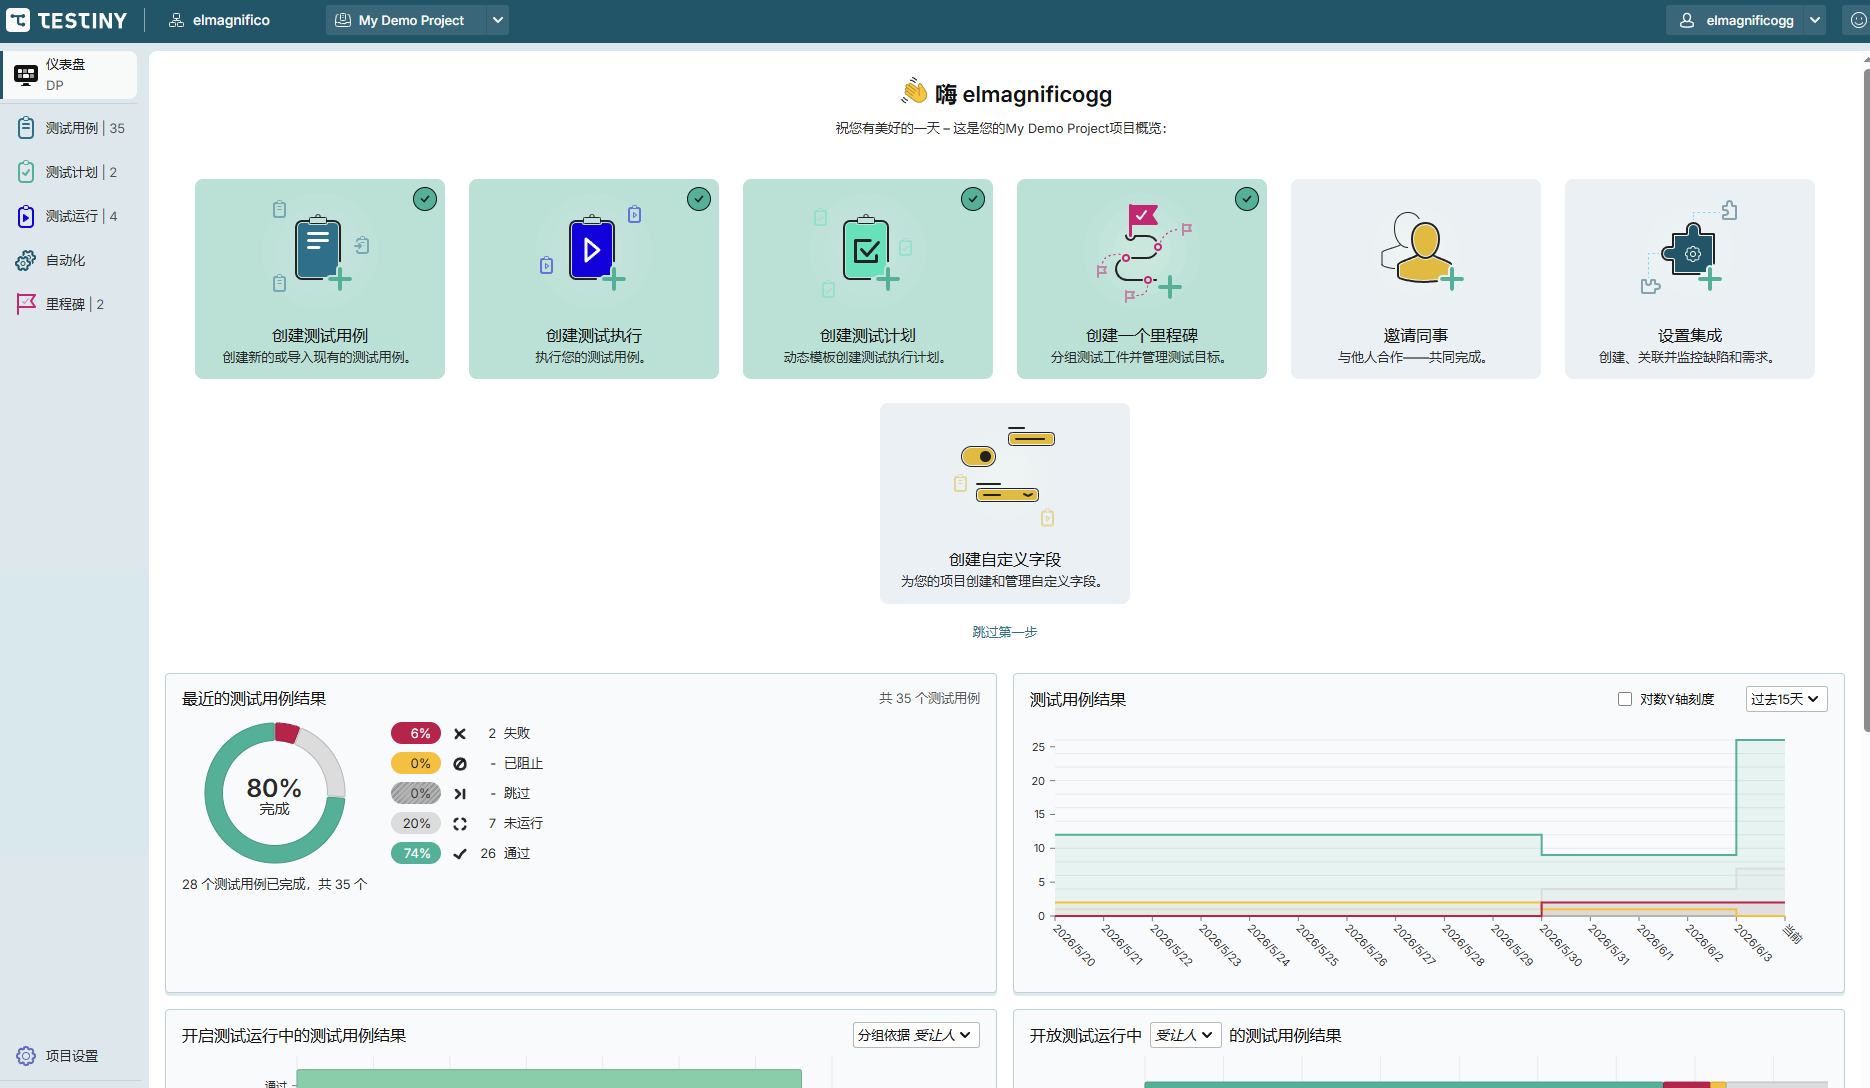This screenshot has width=1870, height=1088.
Task: Open the 受让人 dropdown in 开放测试运行中
Action: click(1185, 1035)
